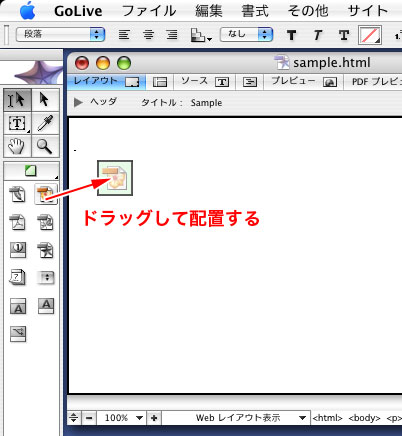Open the なし dropdown
Viewport: 402px width, 436px height.
coord(247,34)
